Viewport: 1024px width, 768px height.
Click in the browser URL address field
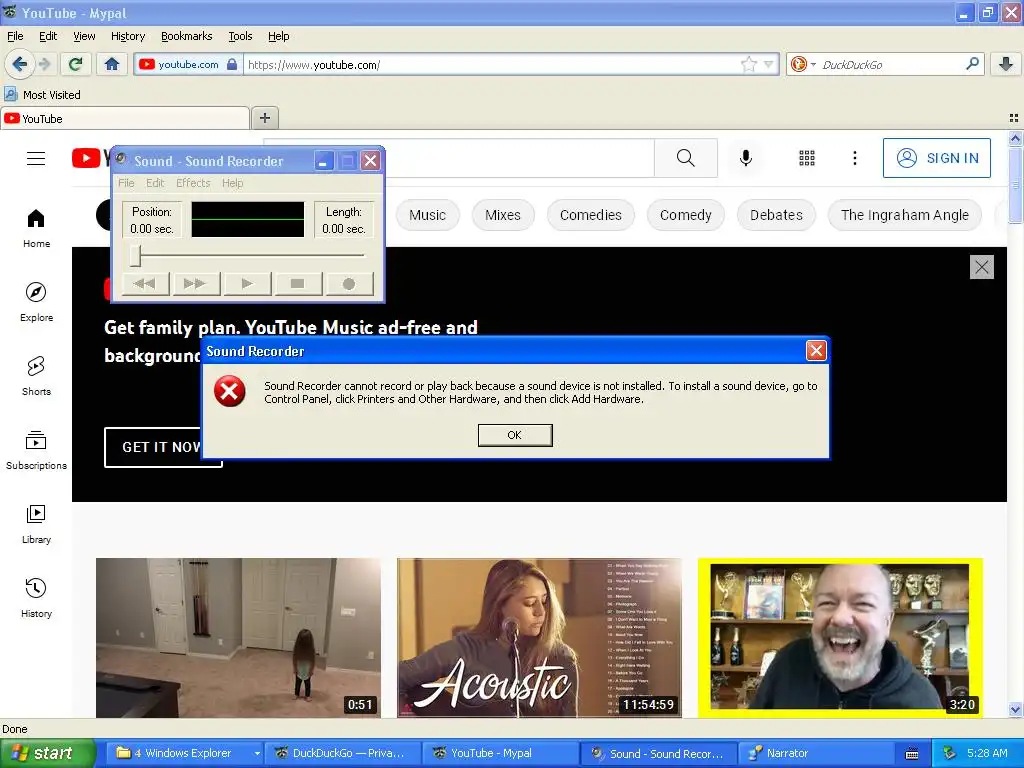[491, 65]
